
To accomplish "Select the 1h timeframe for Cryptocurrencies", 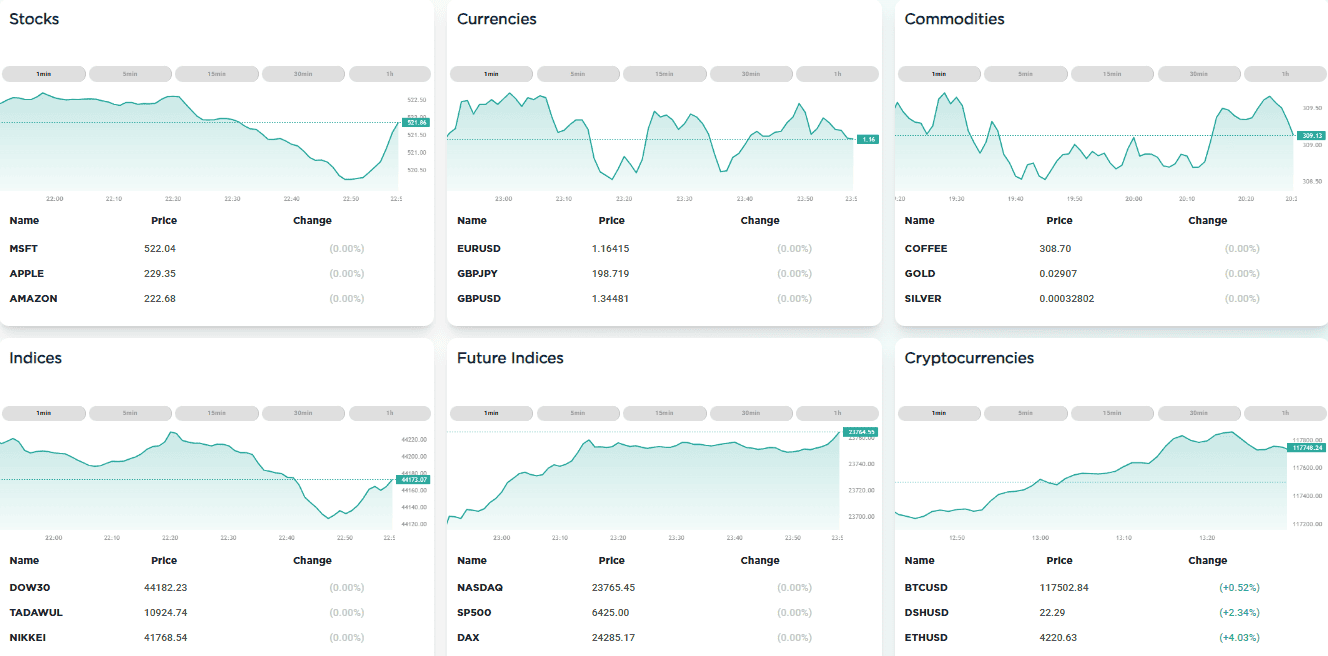I will tap(1285, 412).
